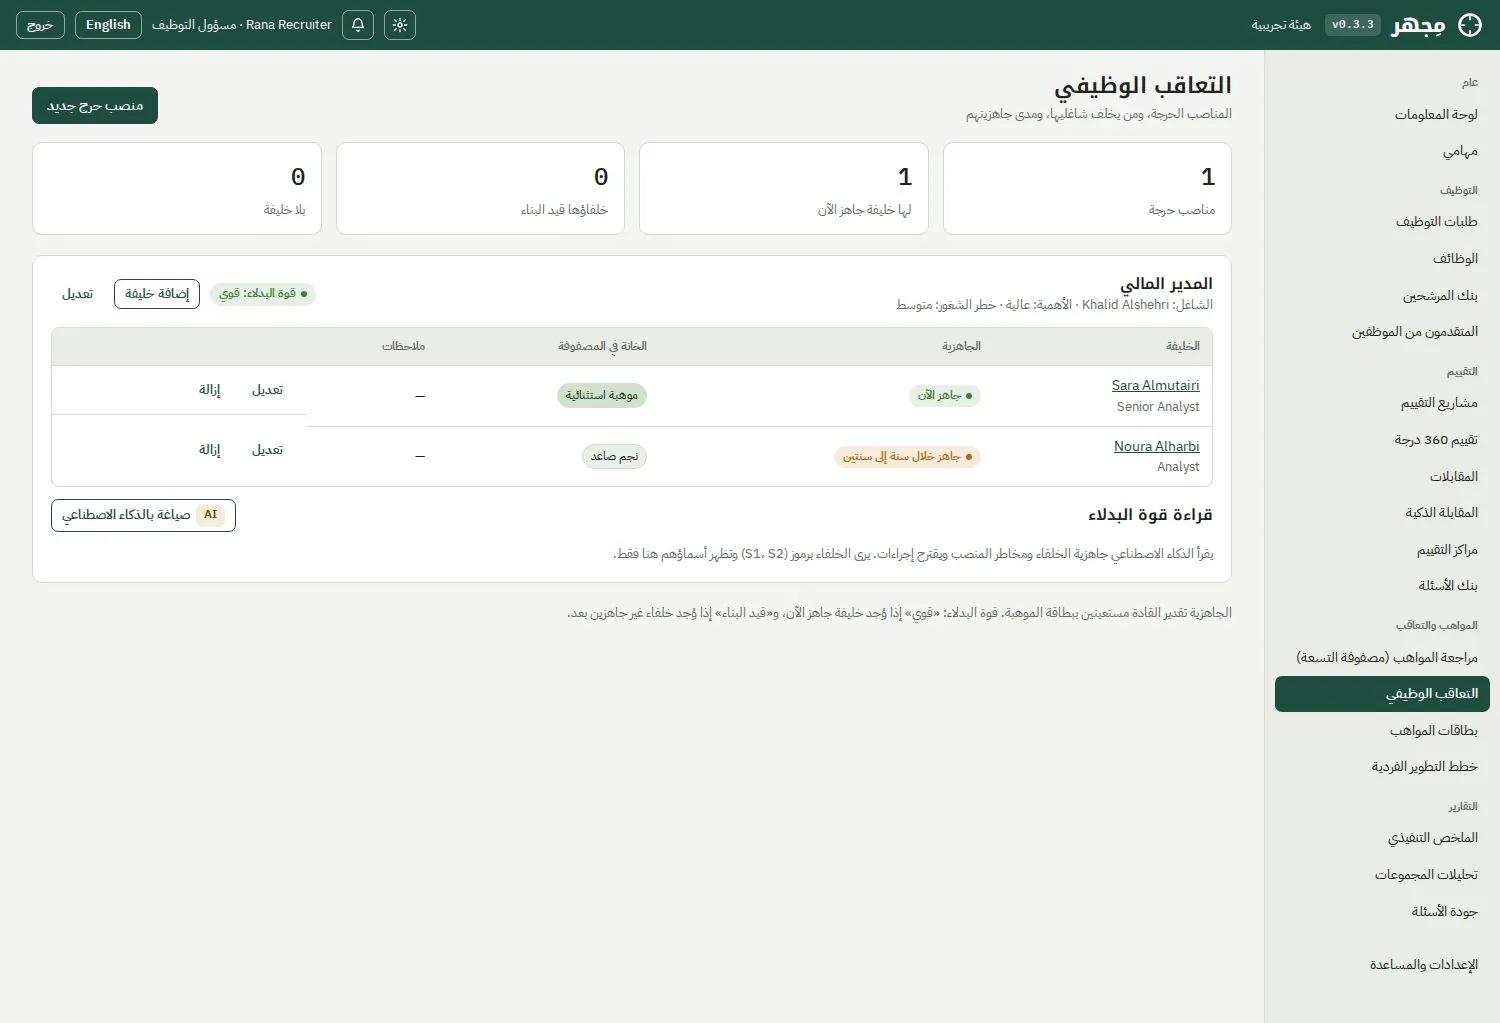Screen dimensions: 1500x1023
Task: Select التعاقب الوظيفي in sidebar
Action: point(1382,694)
